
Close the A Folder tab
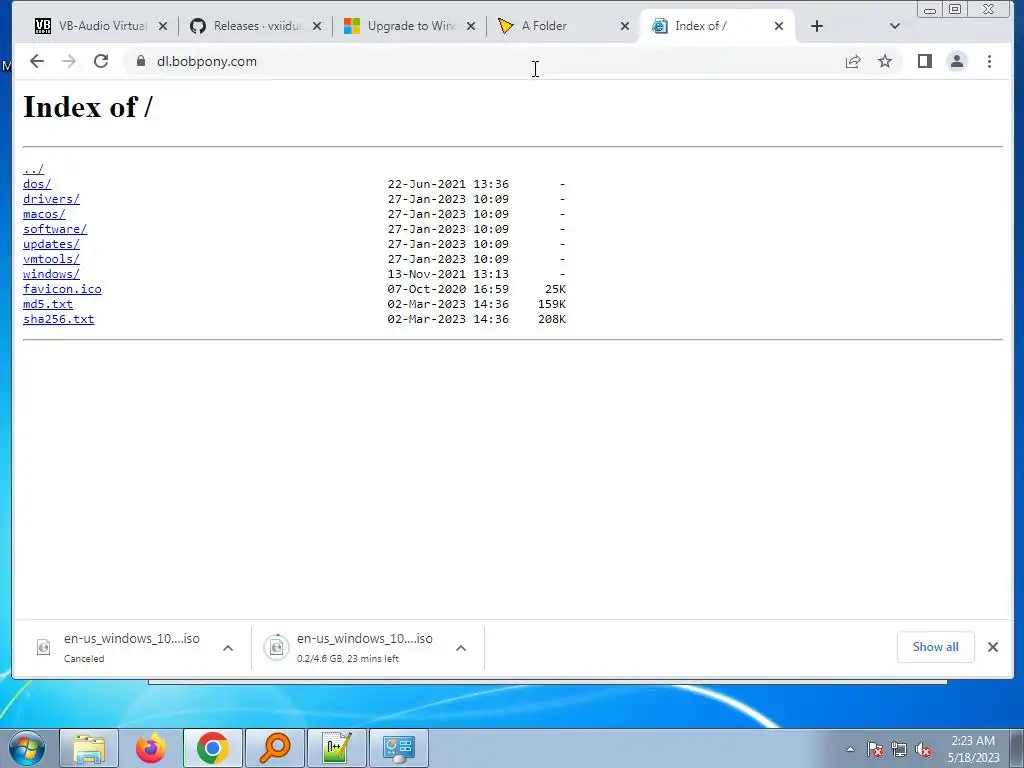(625, 26)
